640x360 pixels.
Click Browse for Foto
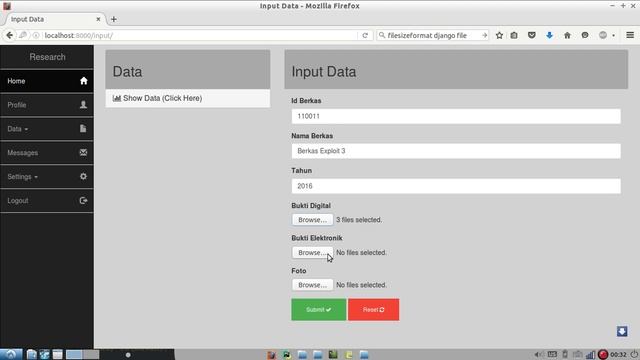[x=312, y=285]
